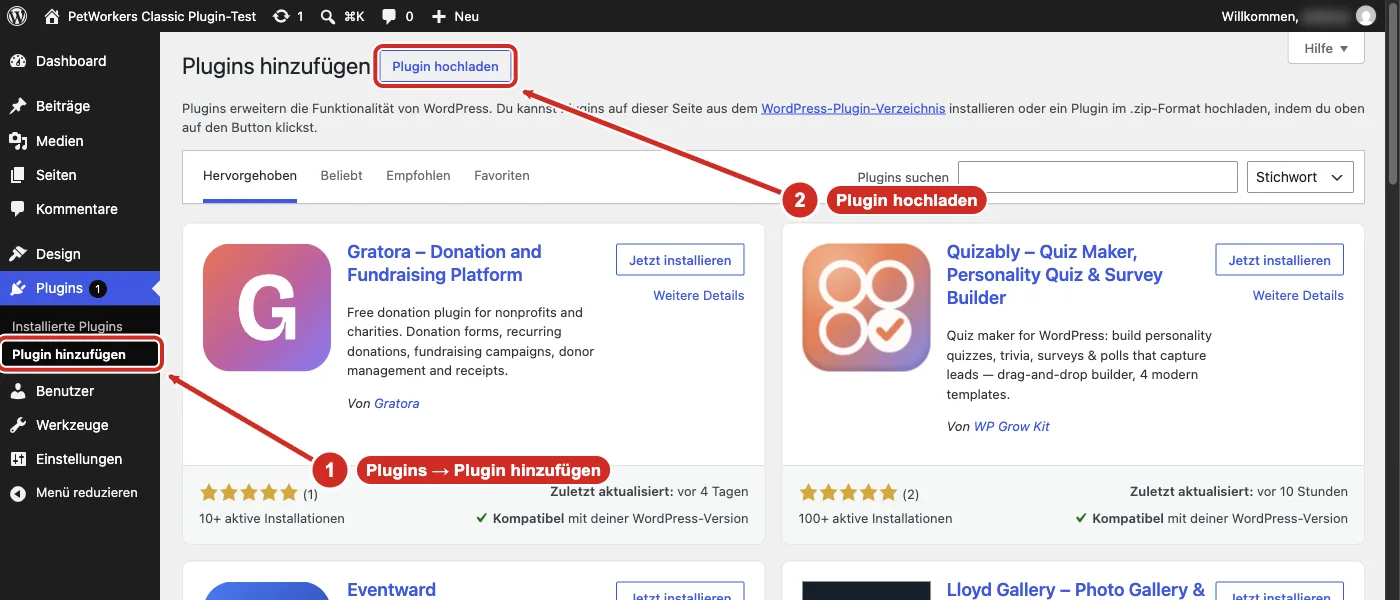Open Installierte Plugins submenu item

coord(67,326)
